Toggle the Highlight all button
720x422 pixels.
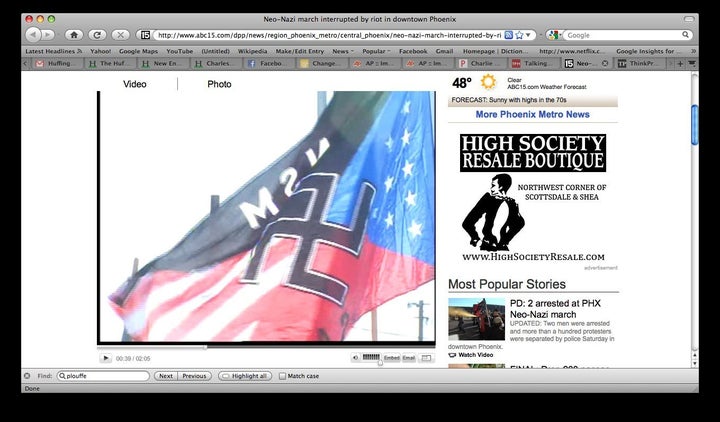coord(245,376)
